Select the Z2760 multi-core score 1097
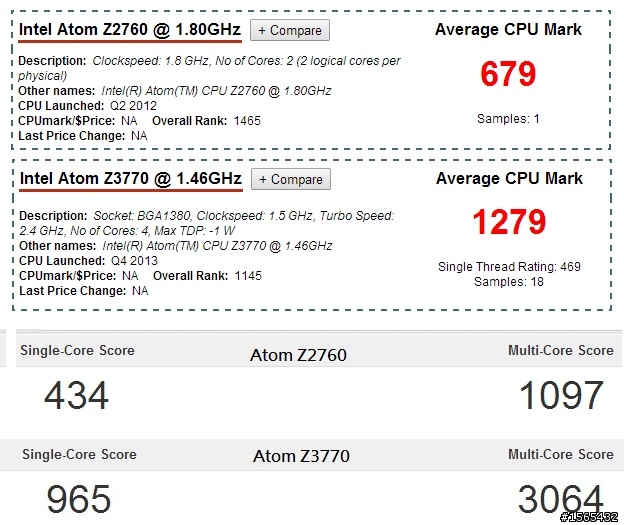624x525 pixels. pyautogui.click(x=562, y=395)
